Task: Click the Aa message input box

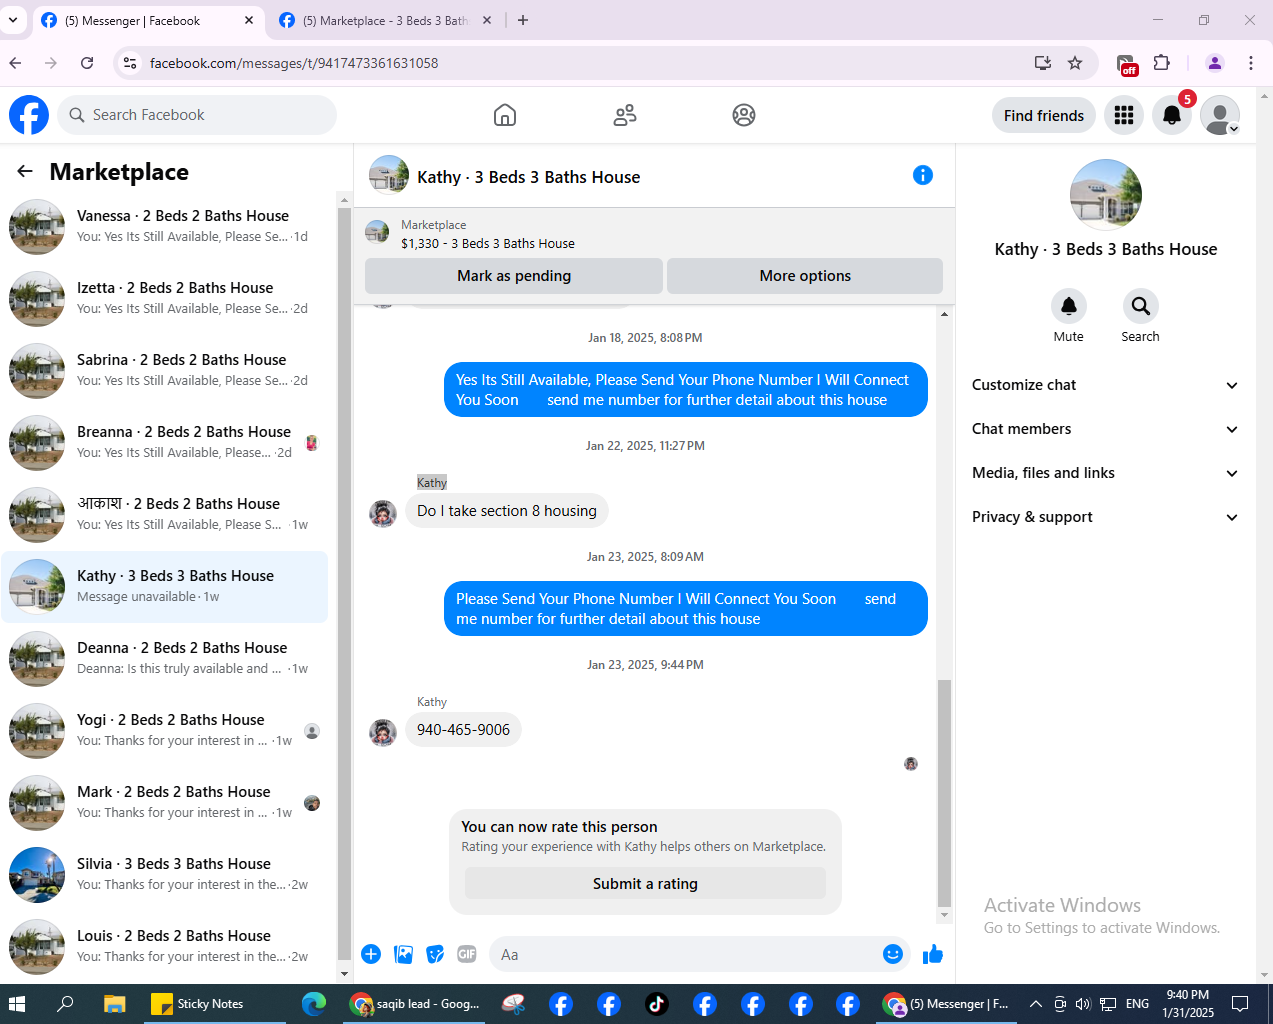Action: tap(685, 954)
